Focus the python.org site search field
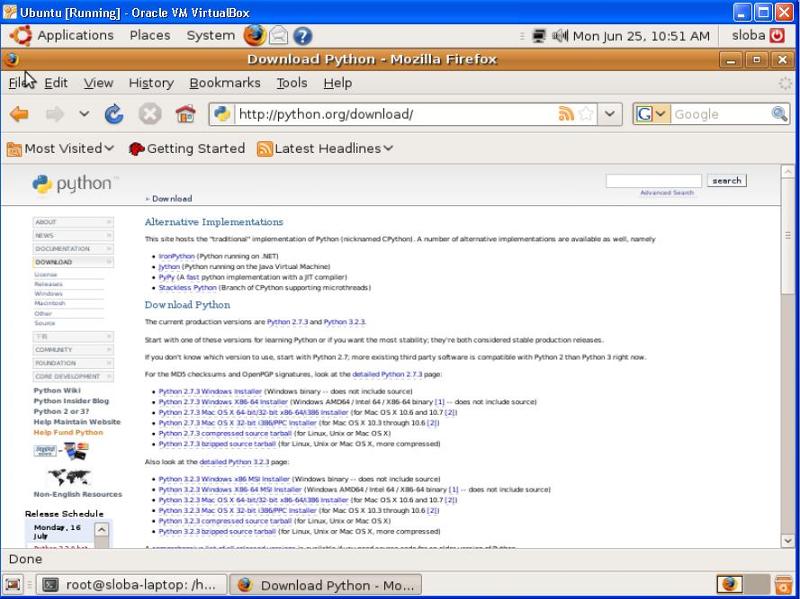The height and width of the screenshot is (599, 800). (x=654, y=181)
